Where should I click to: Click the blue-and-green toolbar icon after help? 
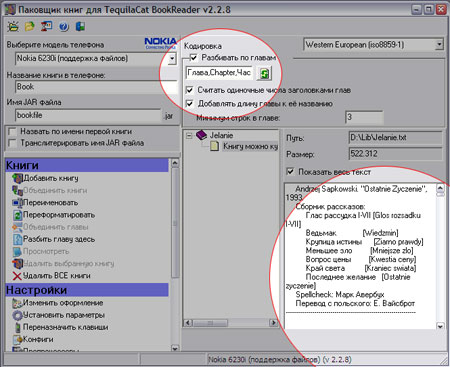(80, 26)
